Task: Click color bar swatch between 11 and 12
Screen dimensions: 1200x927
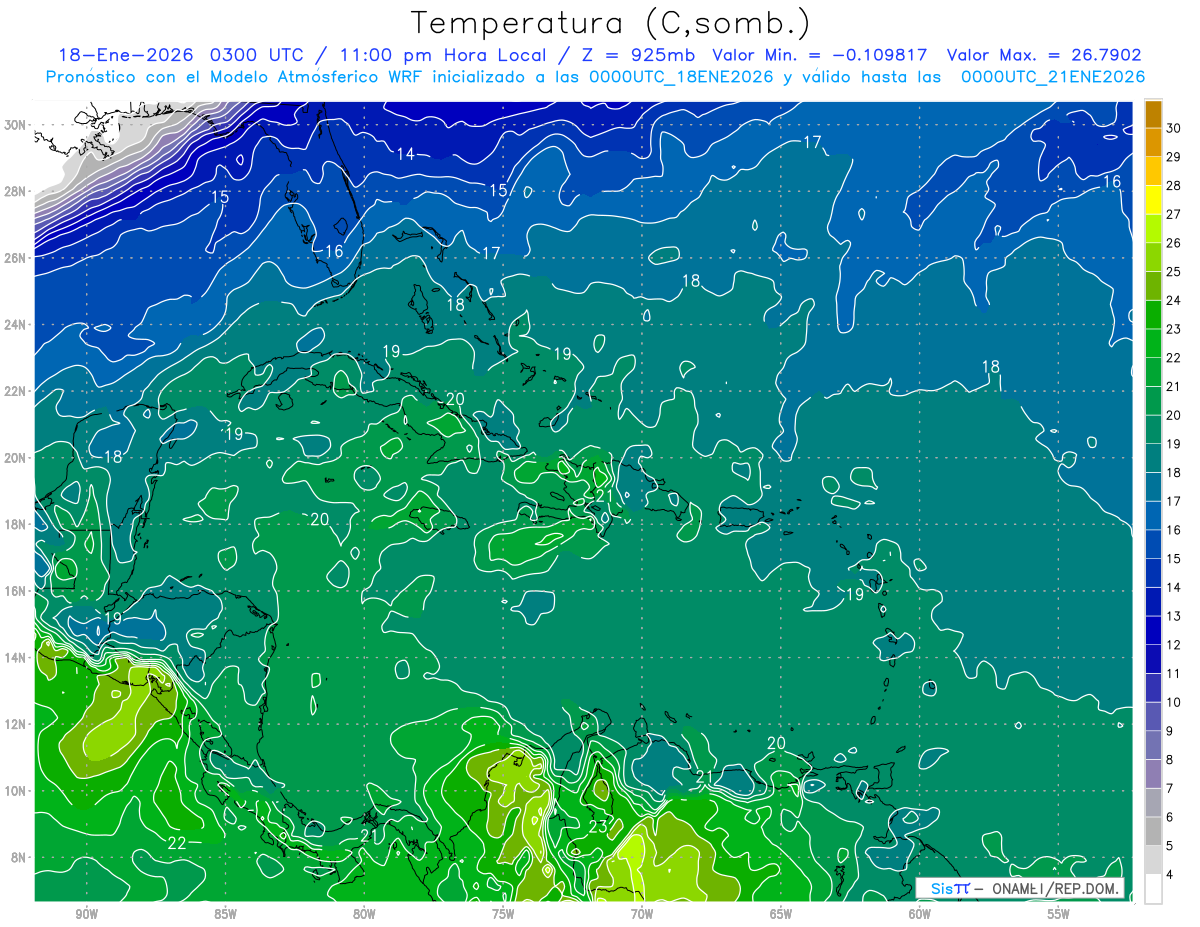Action: (1153, 659)
